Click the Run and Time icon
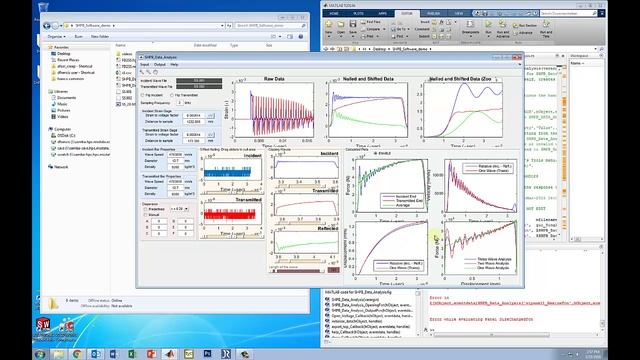 (x=546, y=24)
